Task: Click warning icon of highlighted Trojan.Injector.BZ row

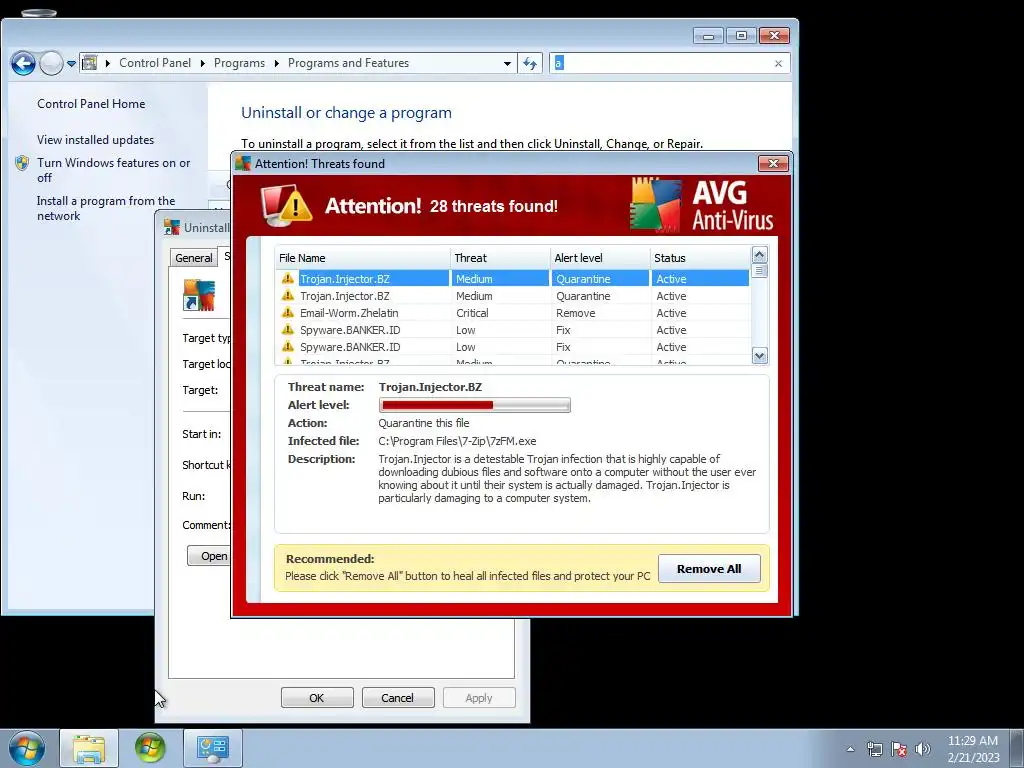Action: 287,279
